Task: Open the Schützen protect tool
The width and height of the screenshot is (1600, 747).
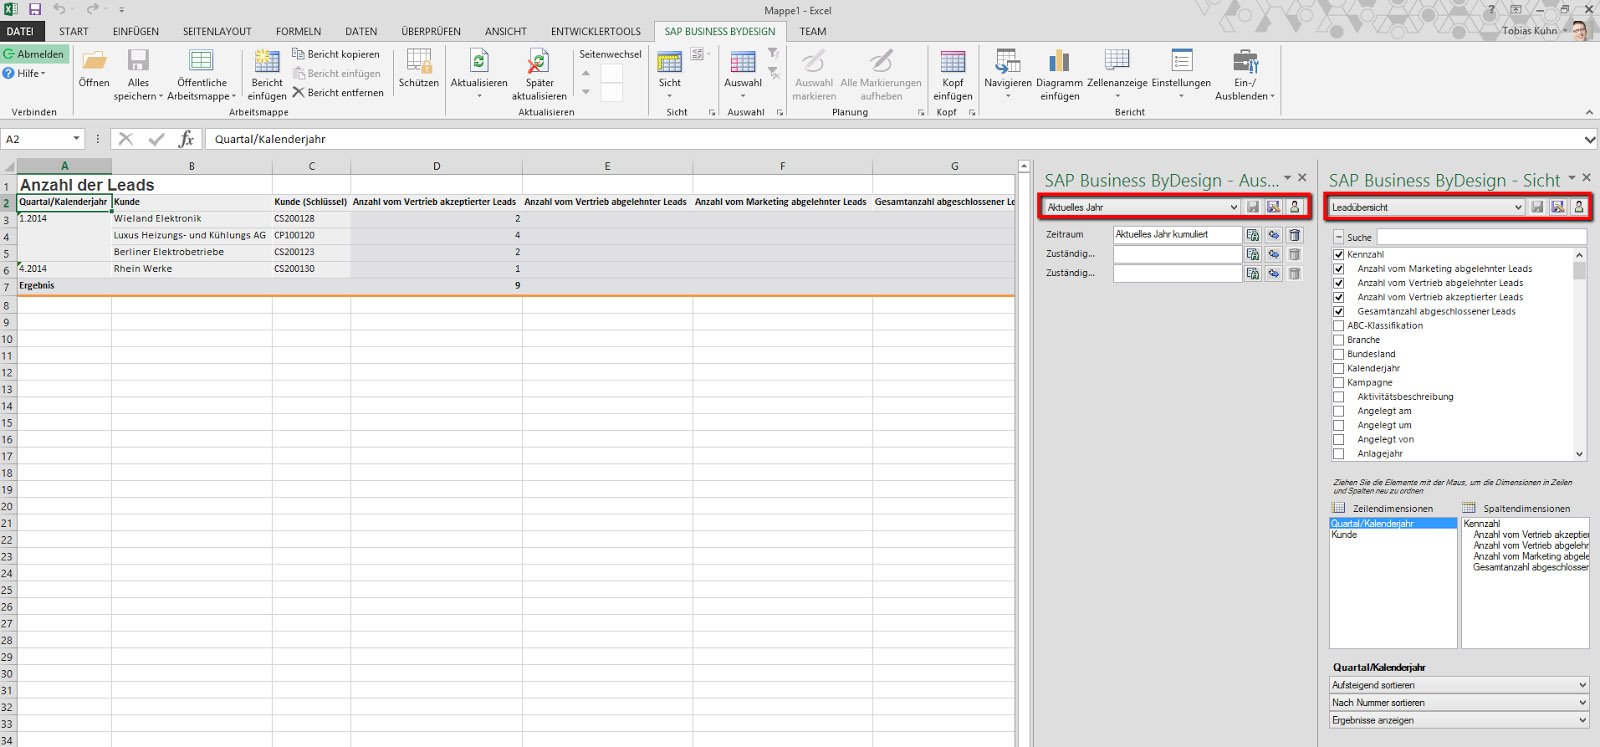Action: tap(419, 62)
